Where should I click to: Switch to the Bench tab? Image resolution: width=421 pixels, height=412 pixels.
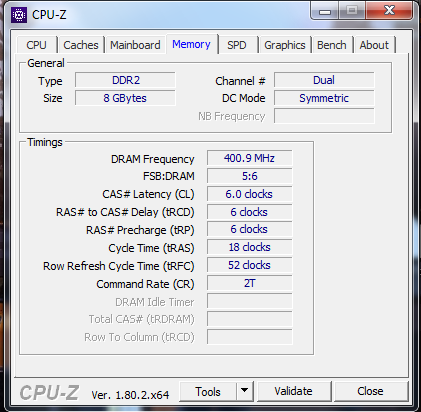[x=332, y=45]
